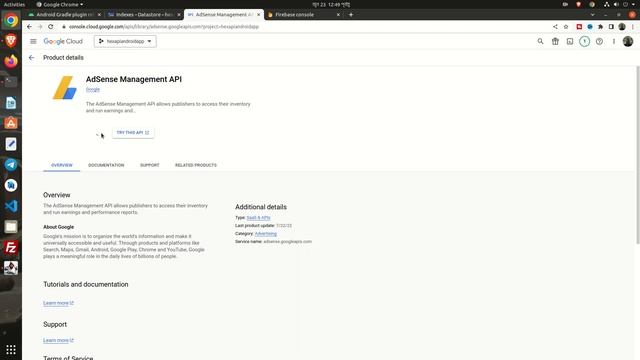The height and width of the screenshot is (360, 640).
Task: Close the Android Gradle plugin tab
Action: coord(99,15)
